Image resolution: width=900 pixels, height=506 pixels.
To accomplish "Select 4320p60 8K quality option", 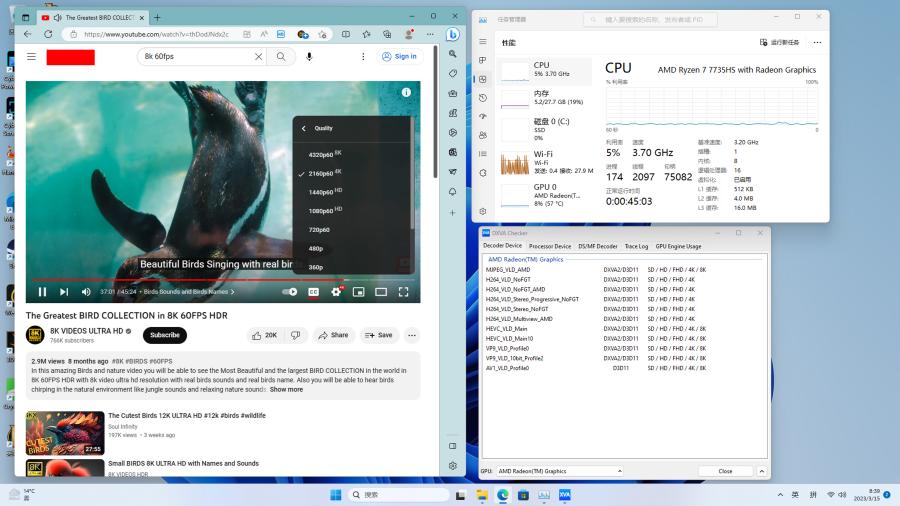I will tap(322, 154).
